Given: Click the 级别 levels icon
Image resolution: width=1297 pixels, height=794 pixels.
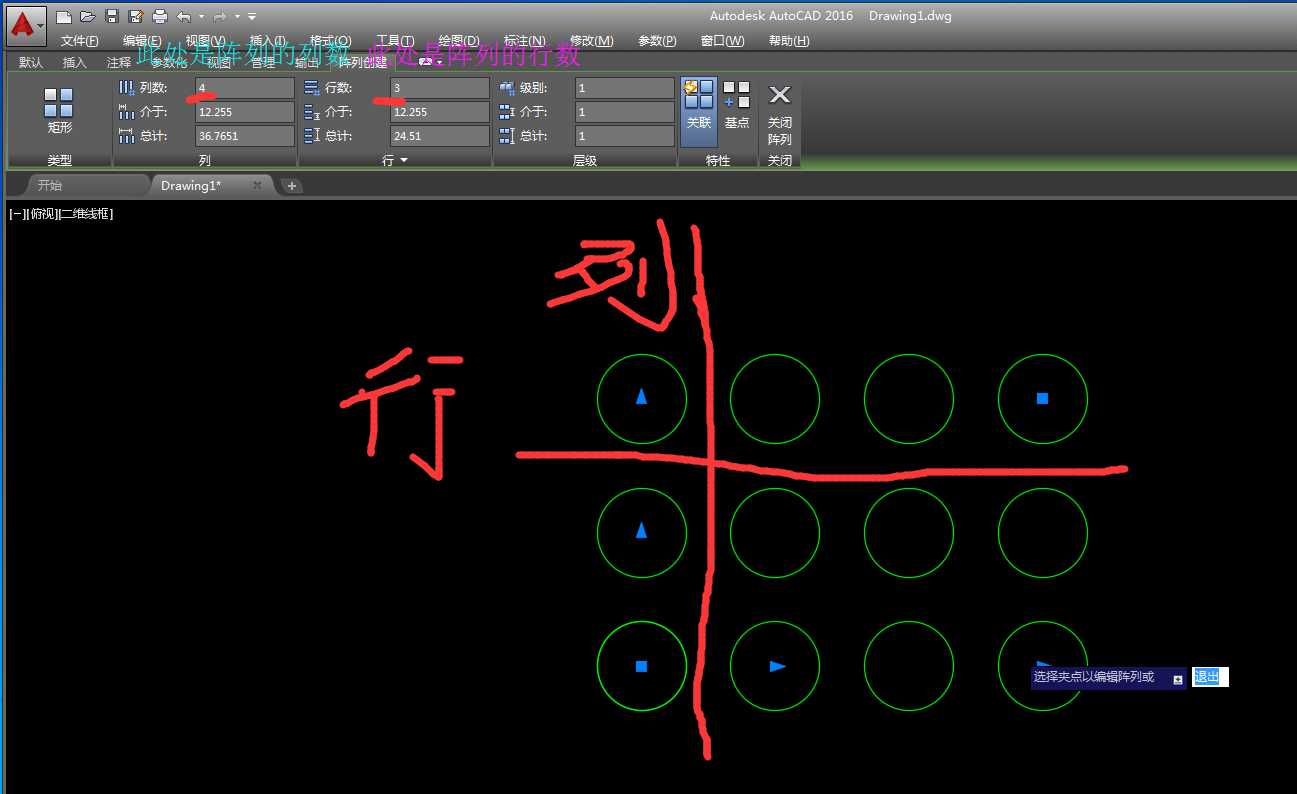Looking at the screenshot, I should point(507,88).
